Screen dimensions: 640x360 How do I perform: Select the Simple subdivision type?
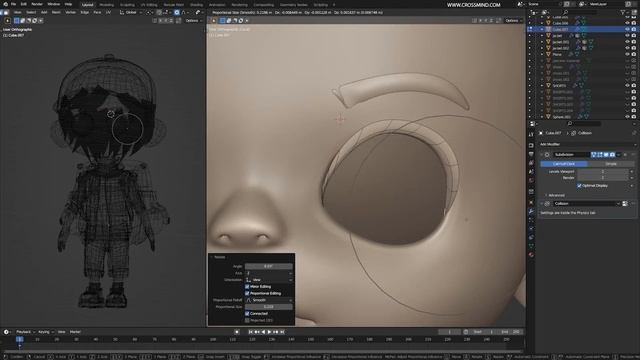[x=611, y=164]
